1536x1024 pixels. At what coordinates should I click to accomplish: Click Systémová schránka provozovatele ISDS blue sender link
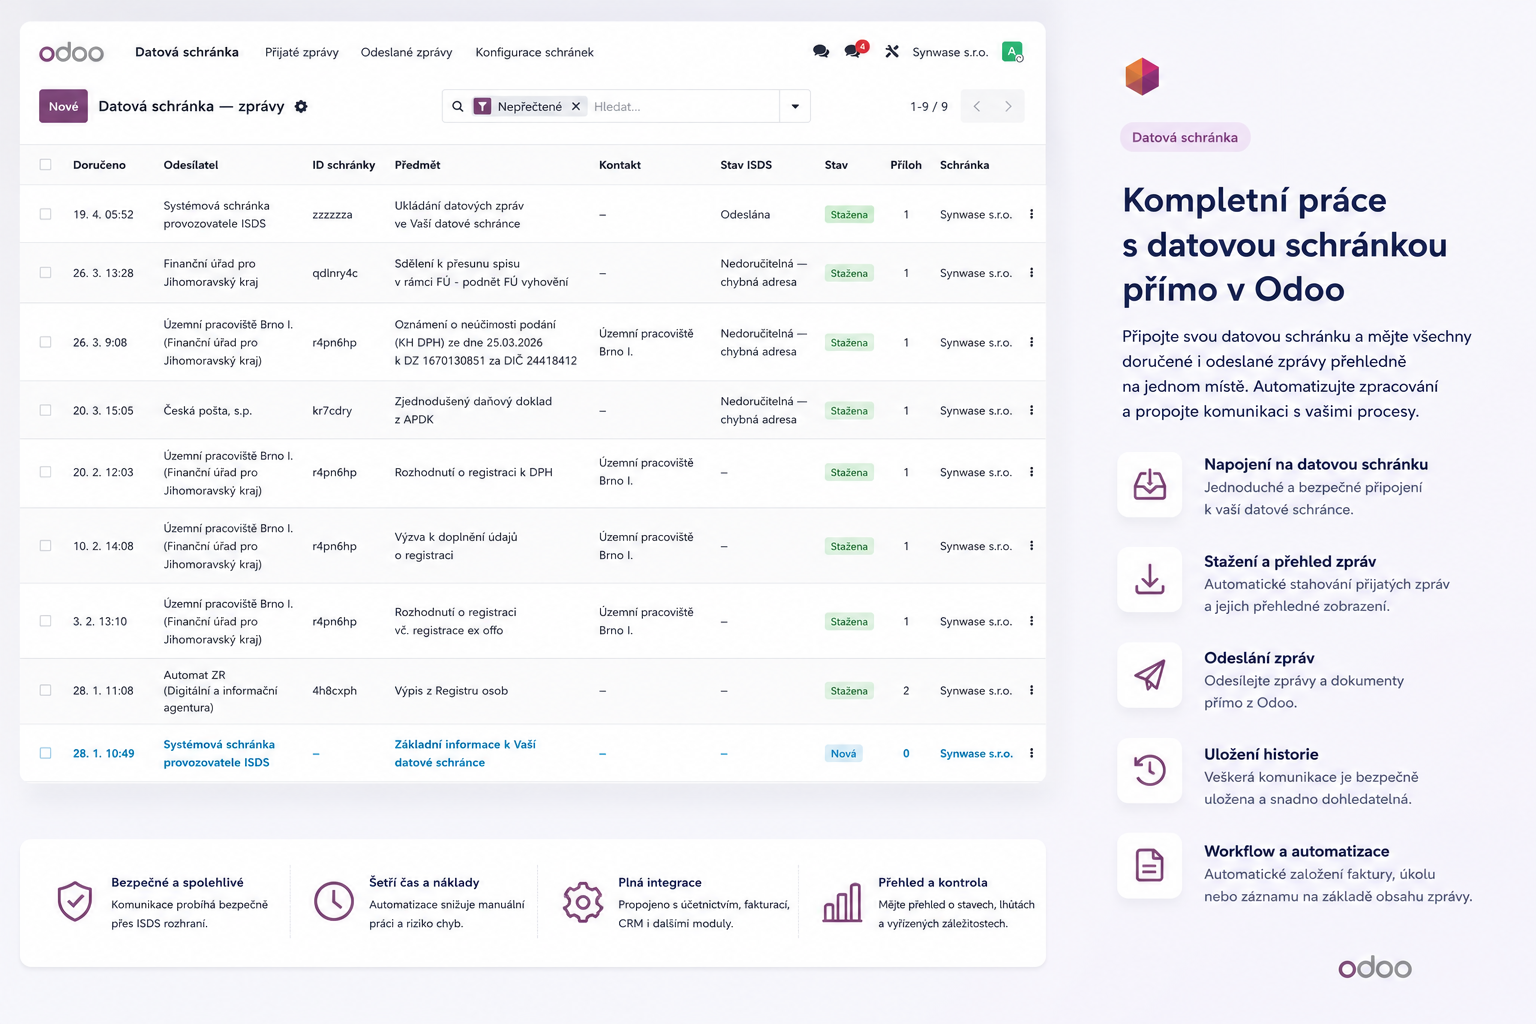click(x=219, y=753)
